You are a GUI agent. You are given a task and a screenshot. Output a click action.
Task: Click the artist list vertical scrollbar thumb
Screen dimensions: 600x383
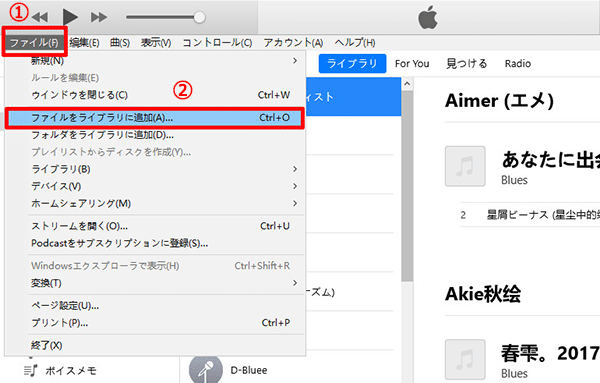tap(407, 186)
